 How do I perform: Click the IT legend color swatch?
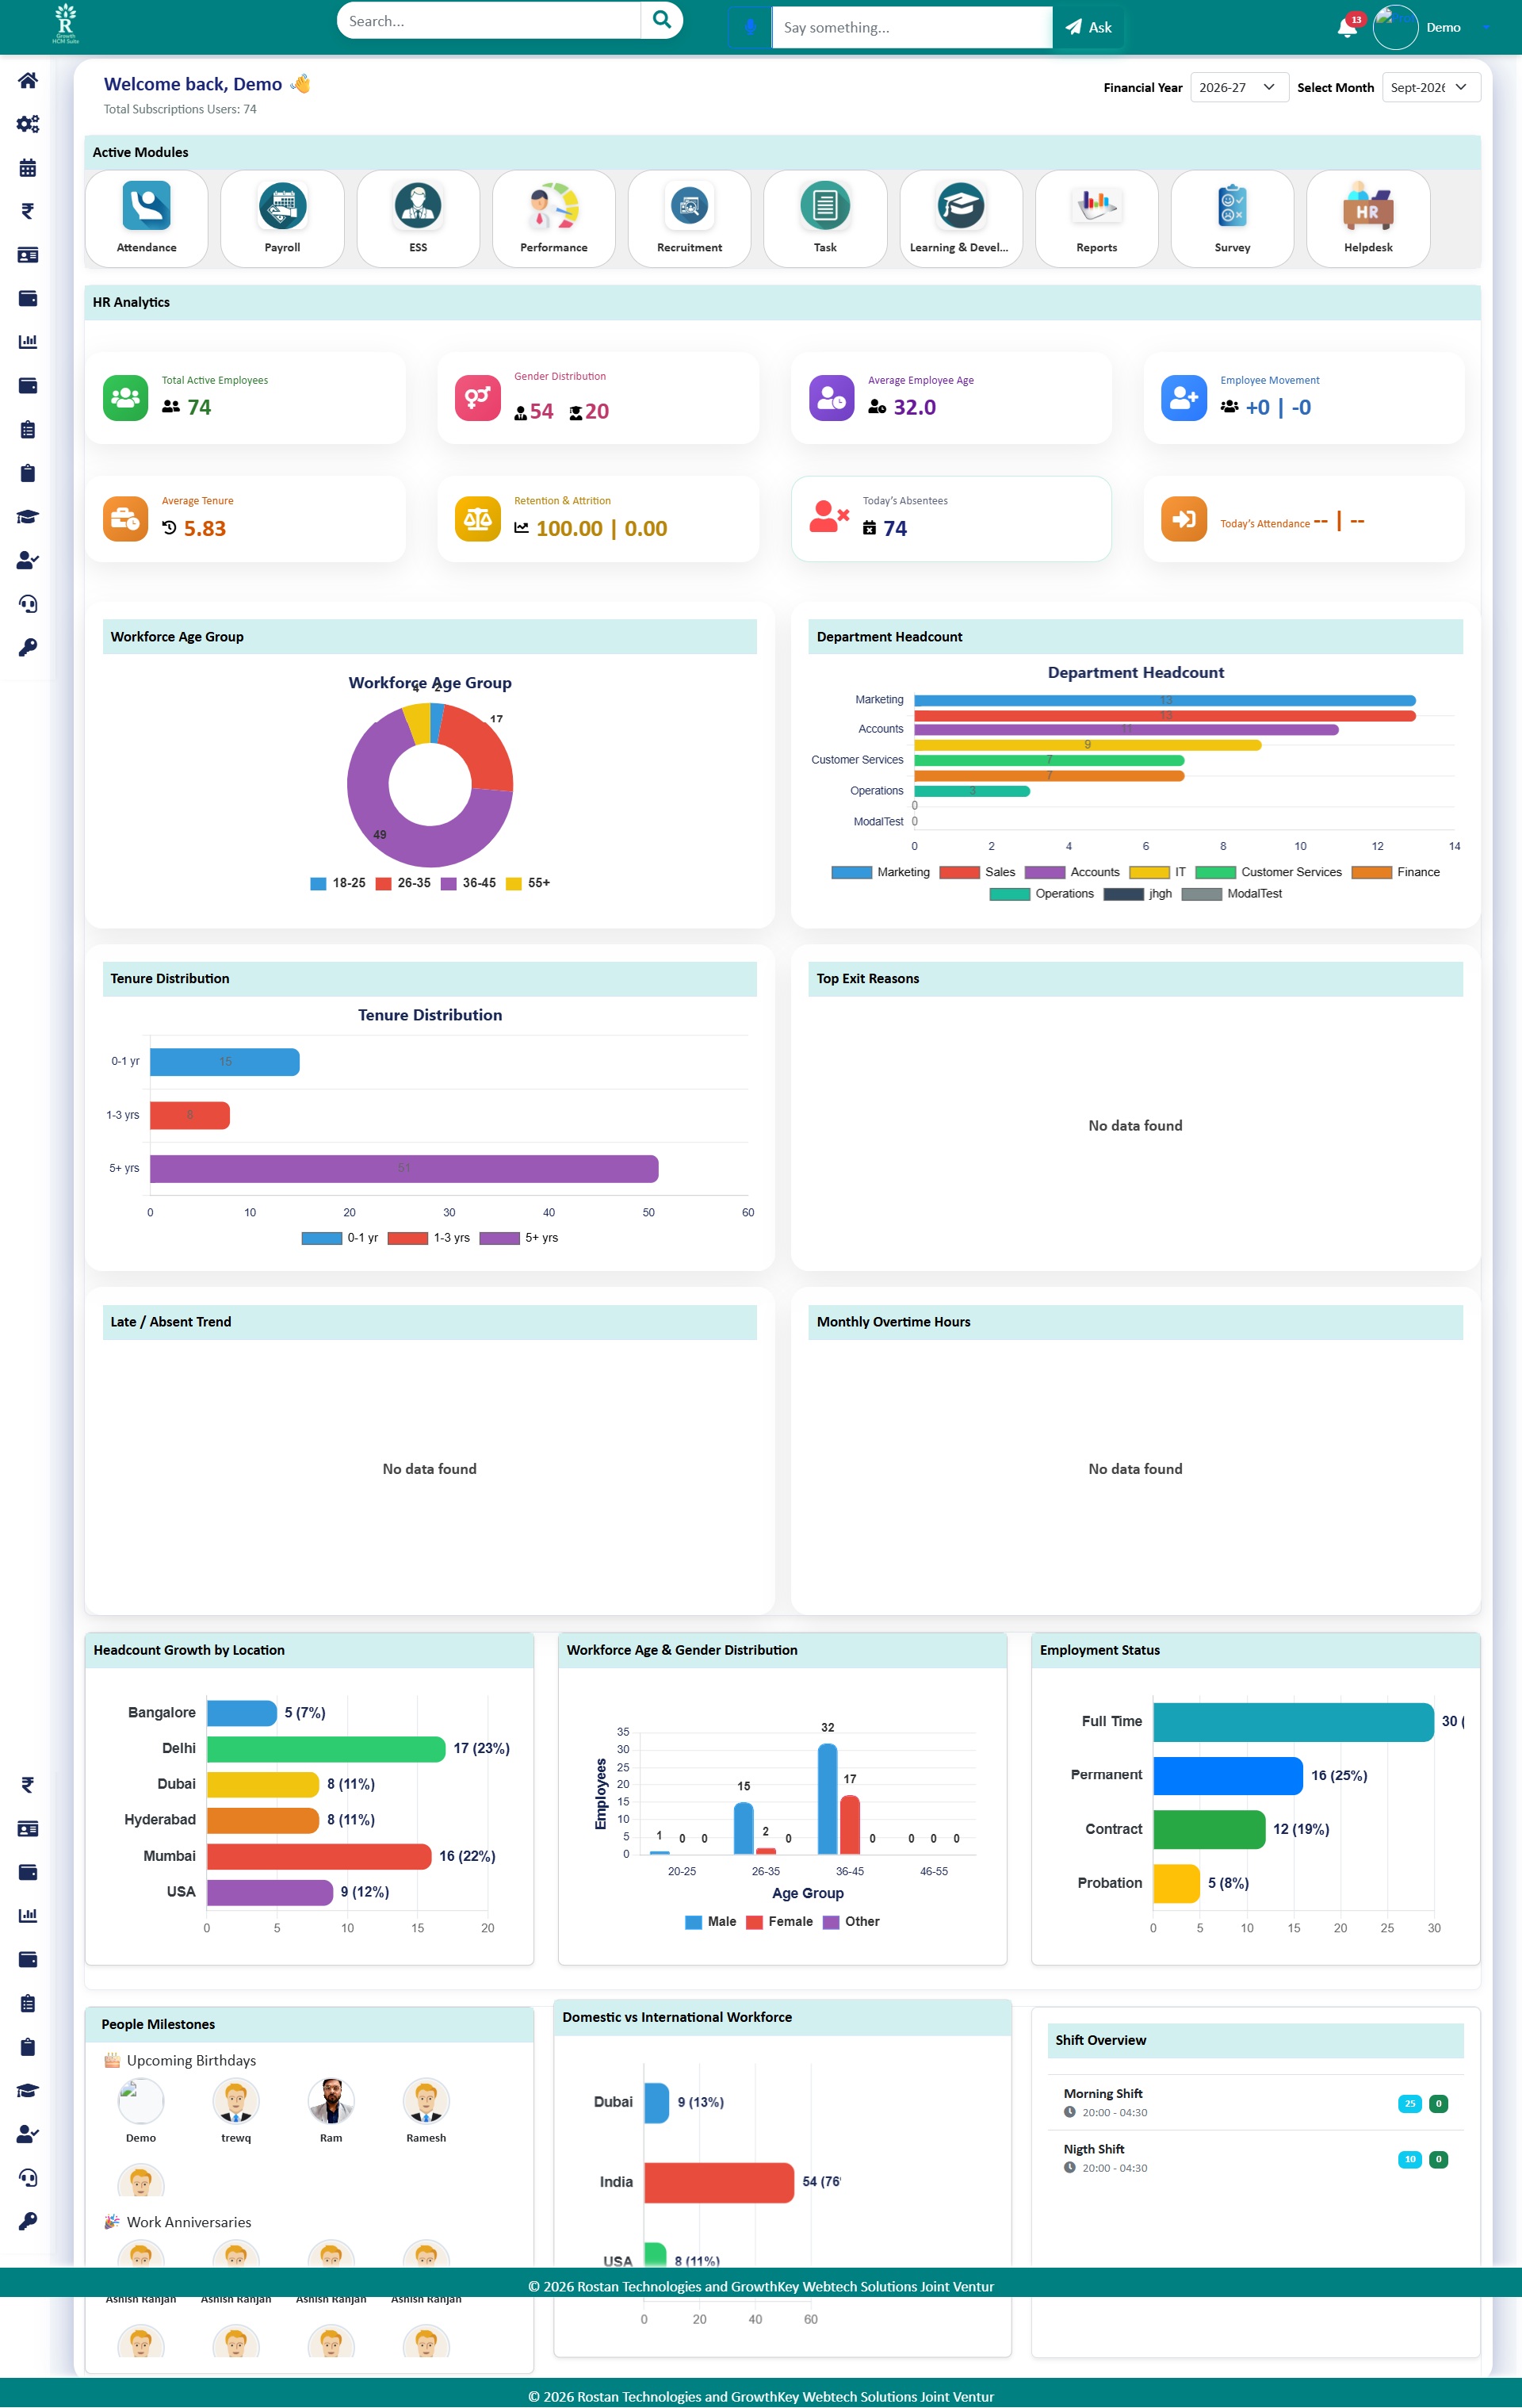click(1149, 872)
